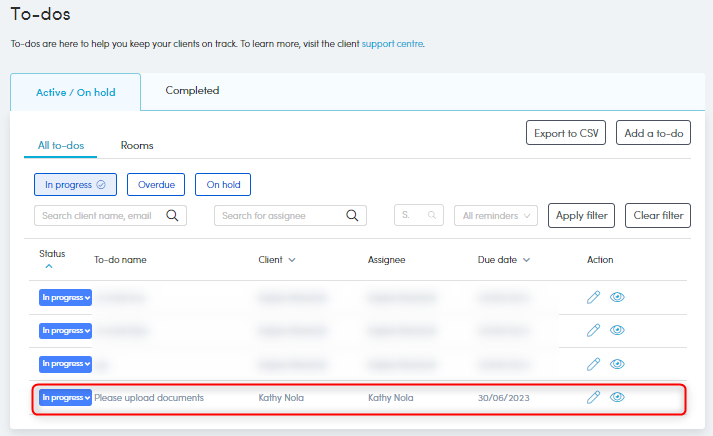
Task: Click the pencil edit icon for Kathy Nola's to-do
Action: [593, 397]
